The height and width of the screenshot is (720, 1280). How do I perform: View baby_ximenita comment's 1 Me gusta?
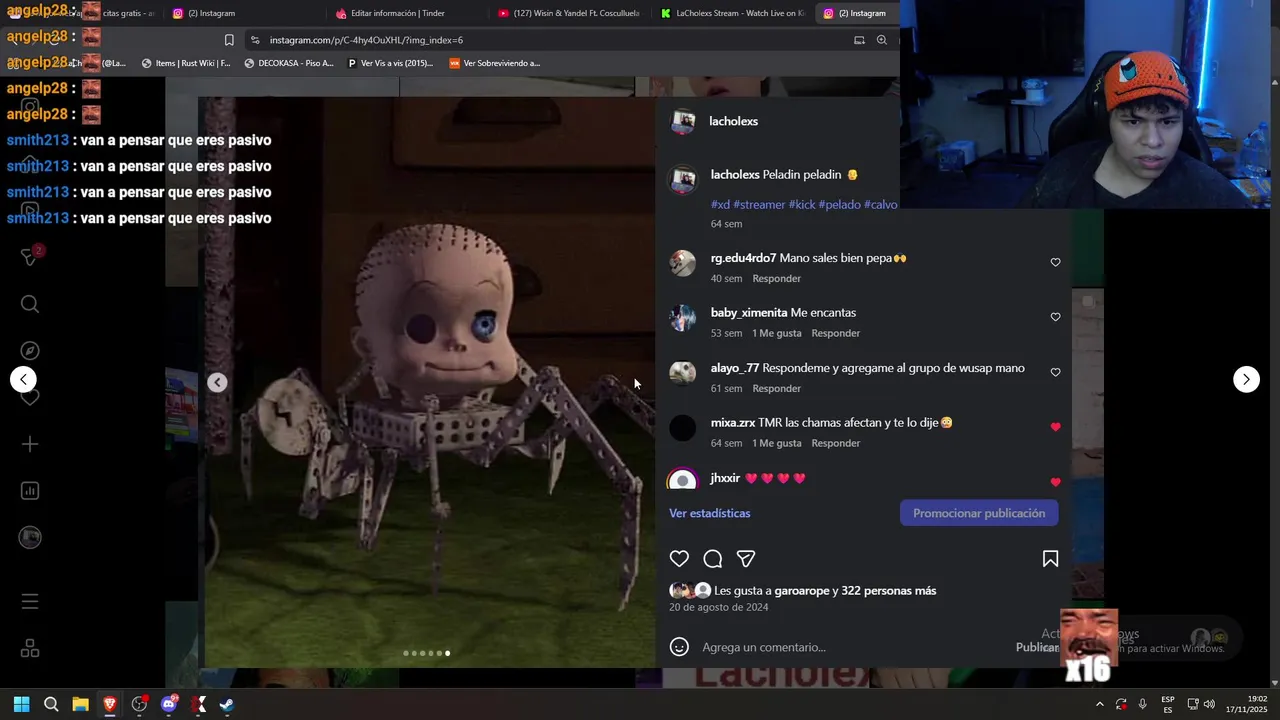(x=777, y=333)
